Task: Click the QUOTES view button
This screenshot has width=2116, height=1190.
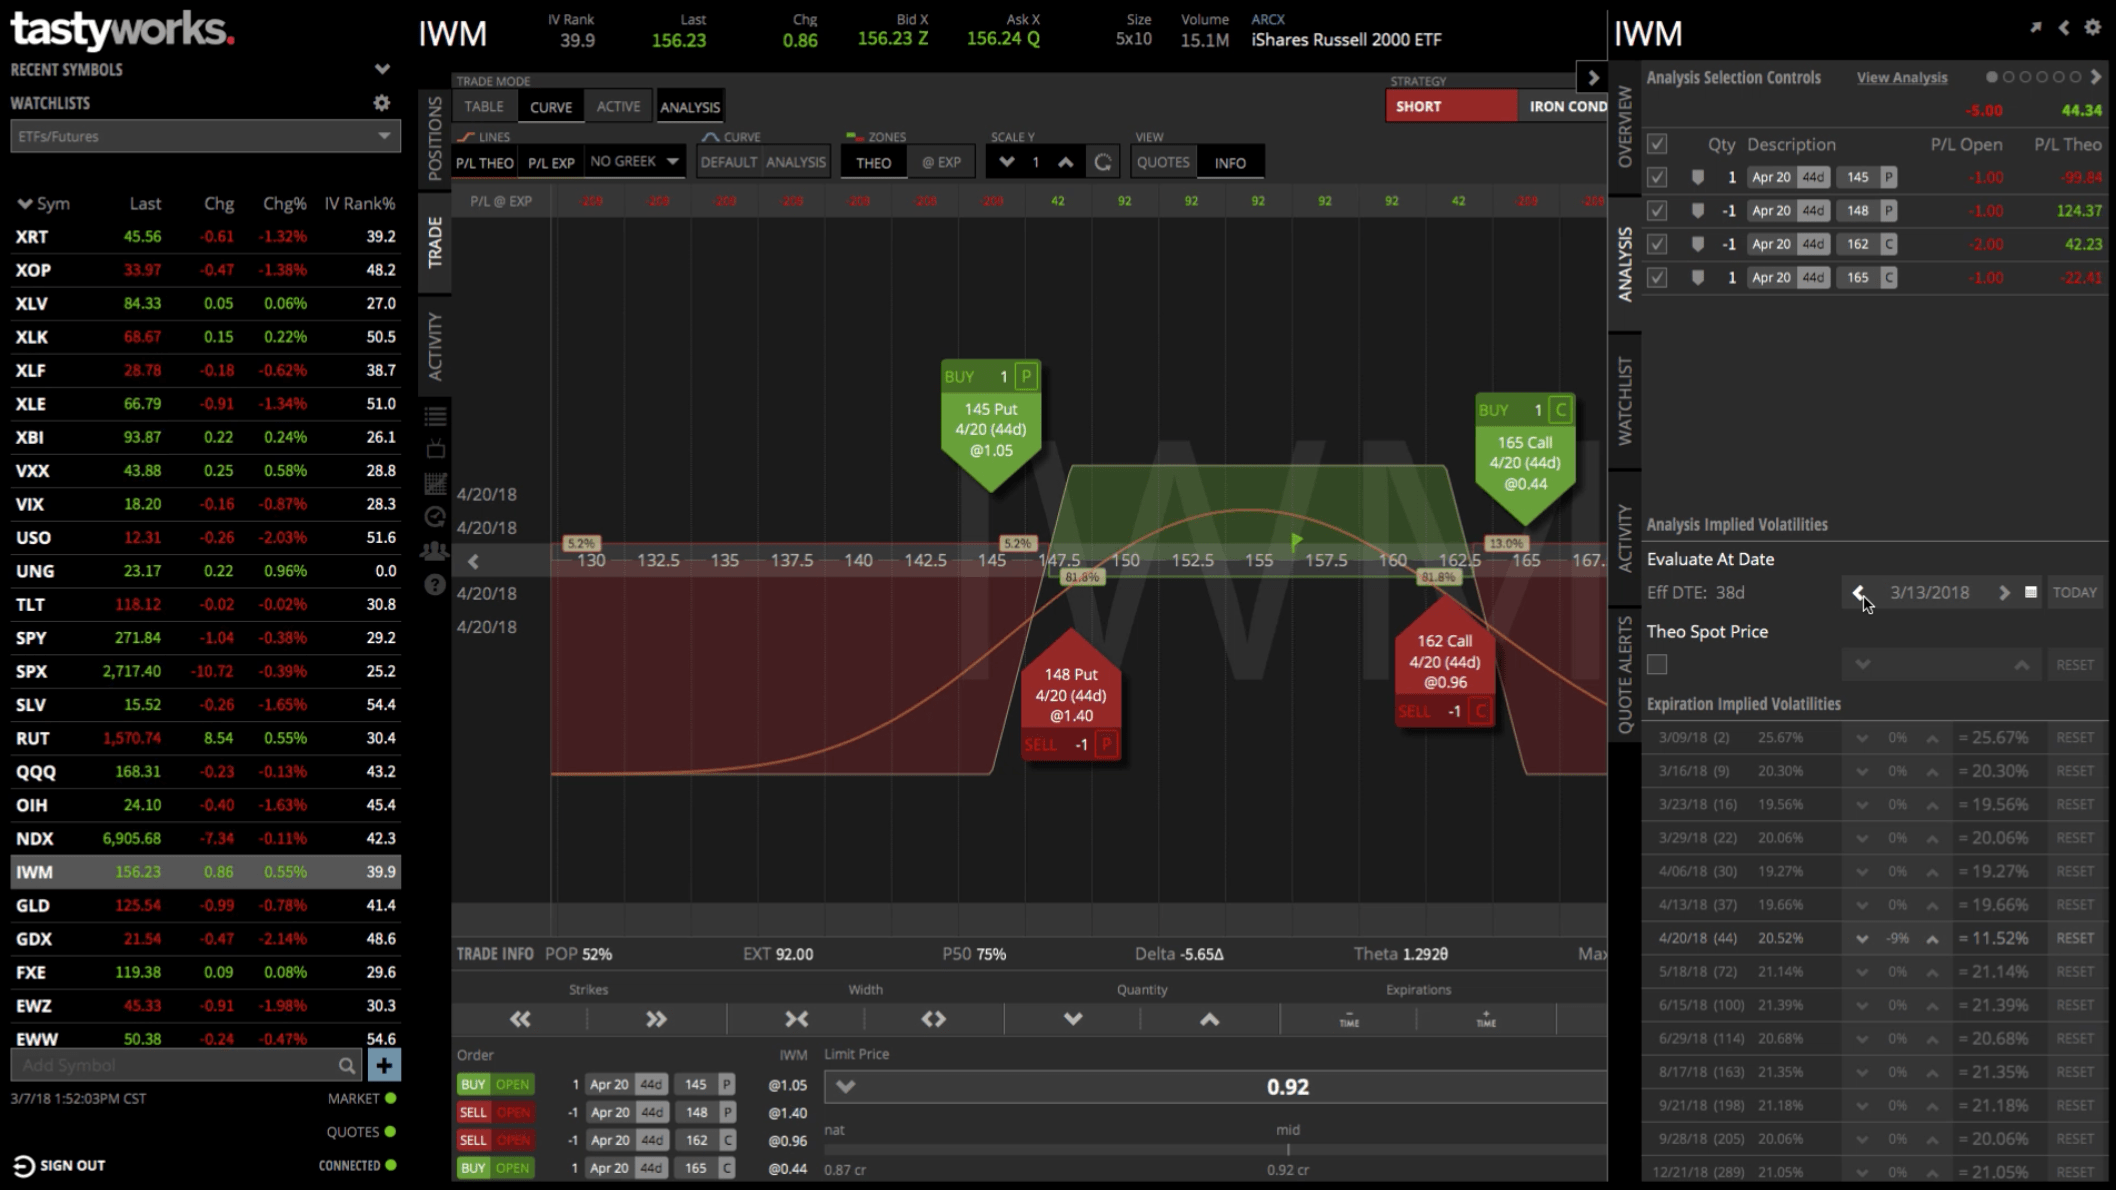Action: [1163, 162]
